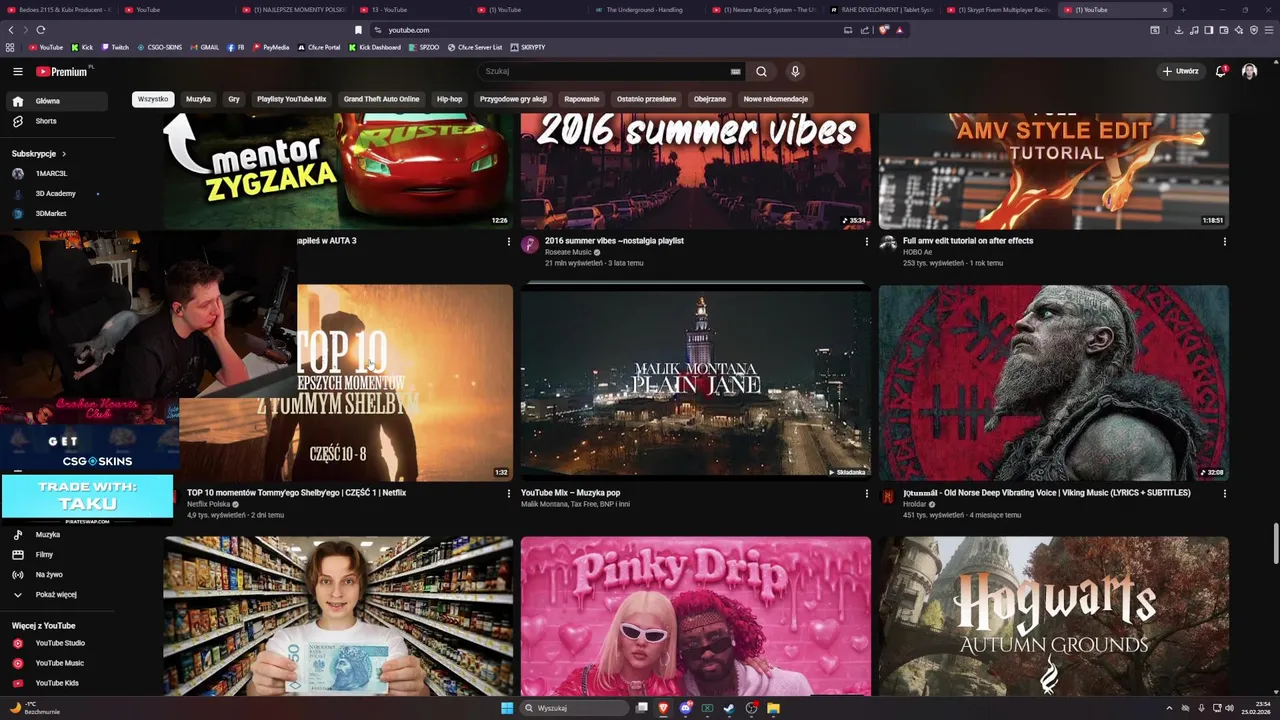Open the 2016 summer vibes ~nostalgia playlist title
This screenshot has height=720, width=1280.
[x=614, y=241]
